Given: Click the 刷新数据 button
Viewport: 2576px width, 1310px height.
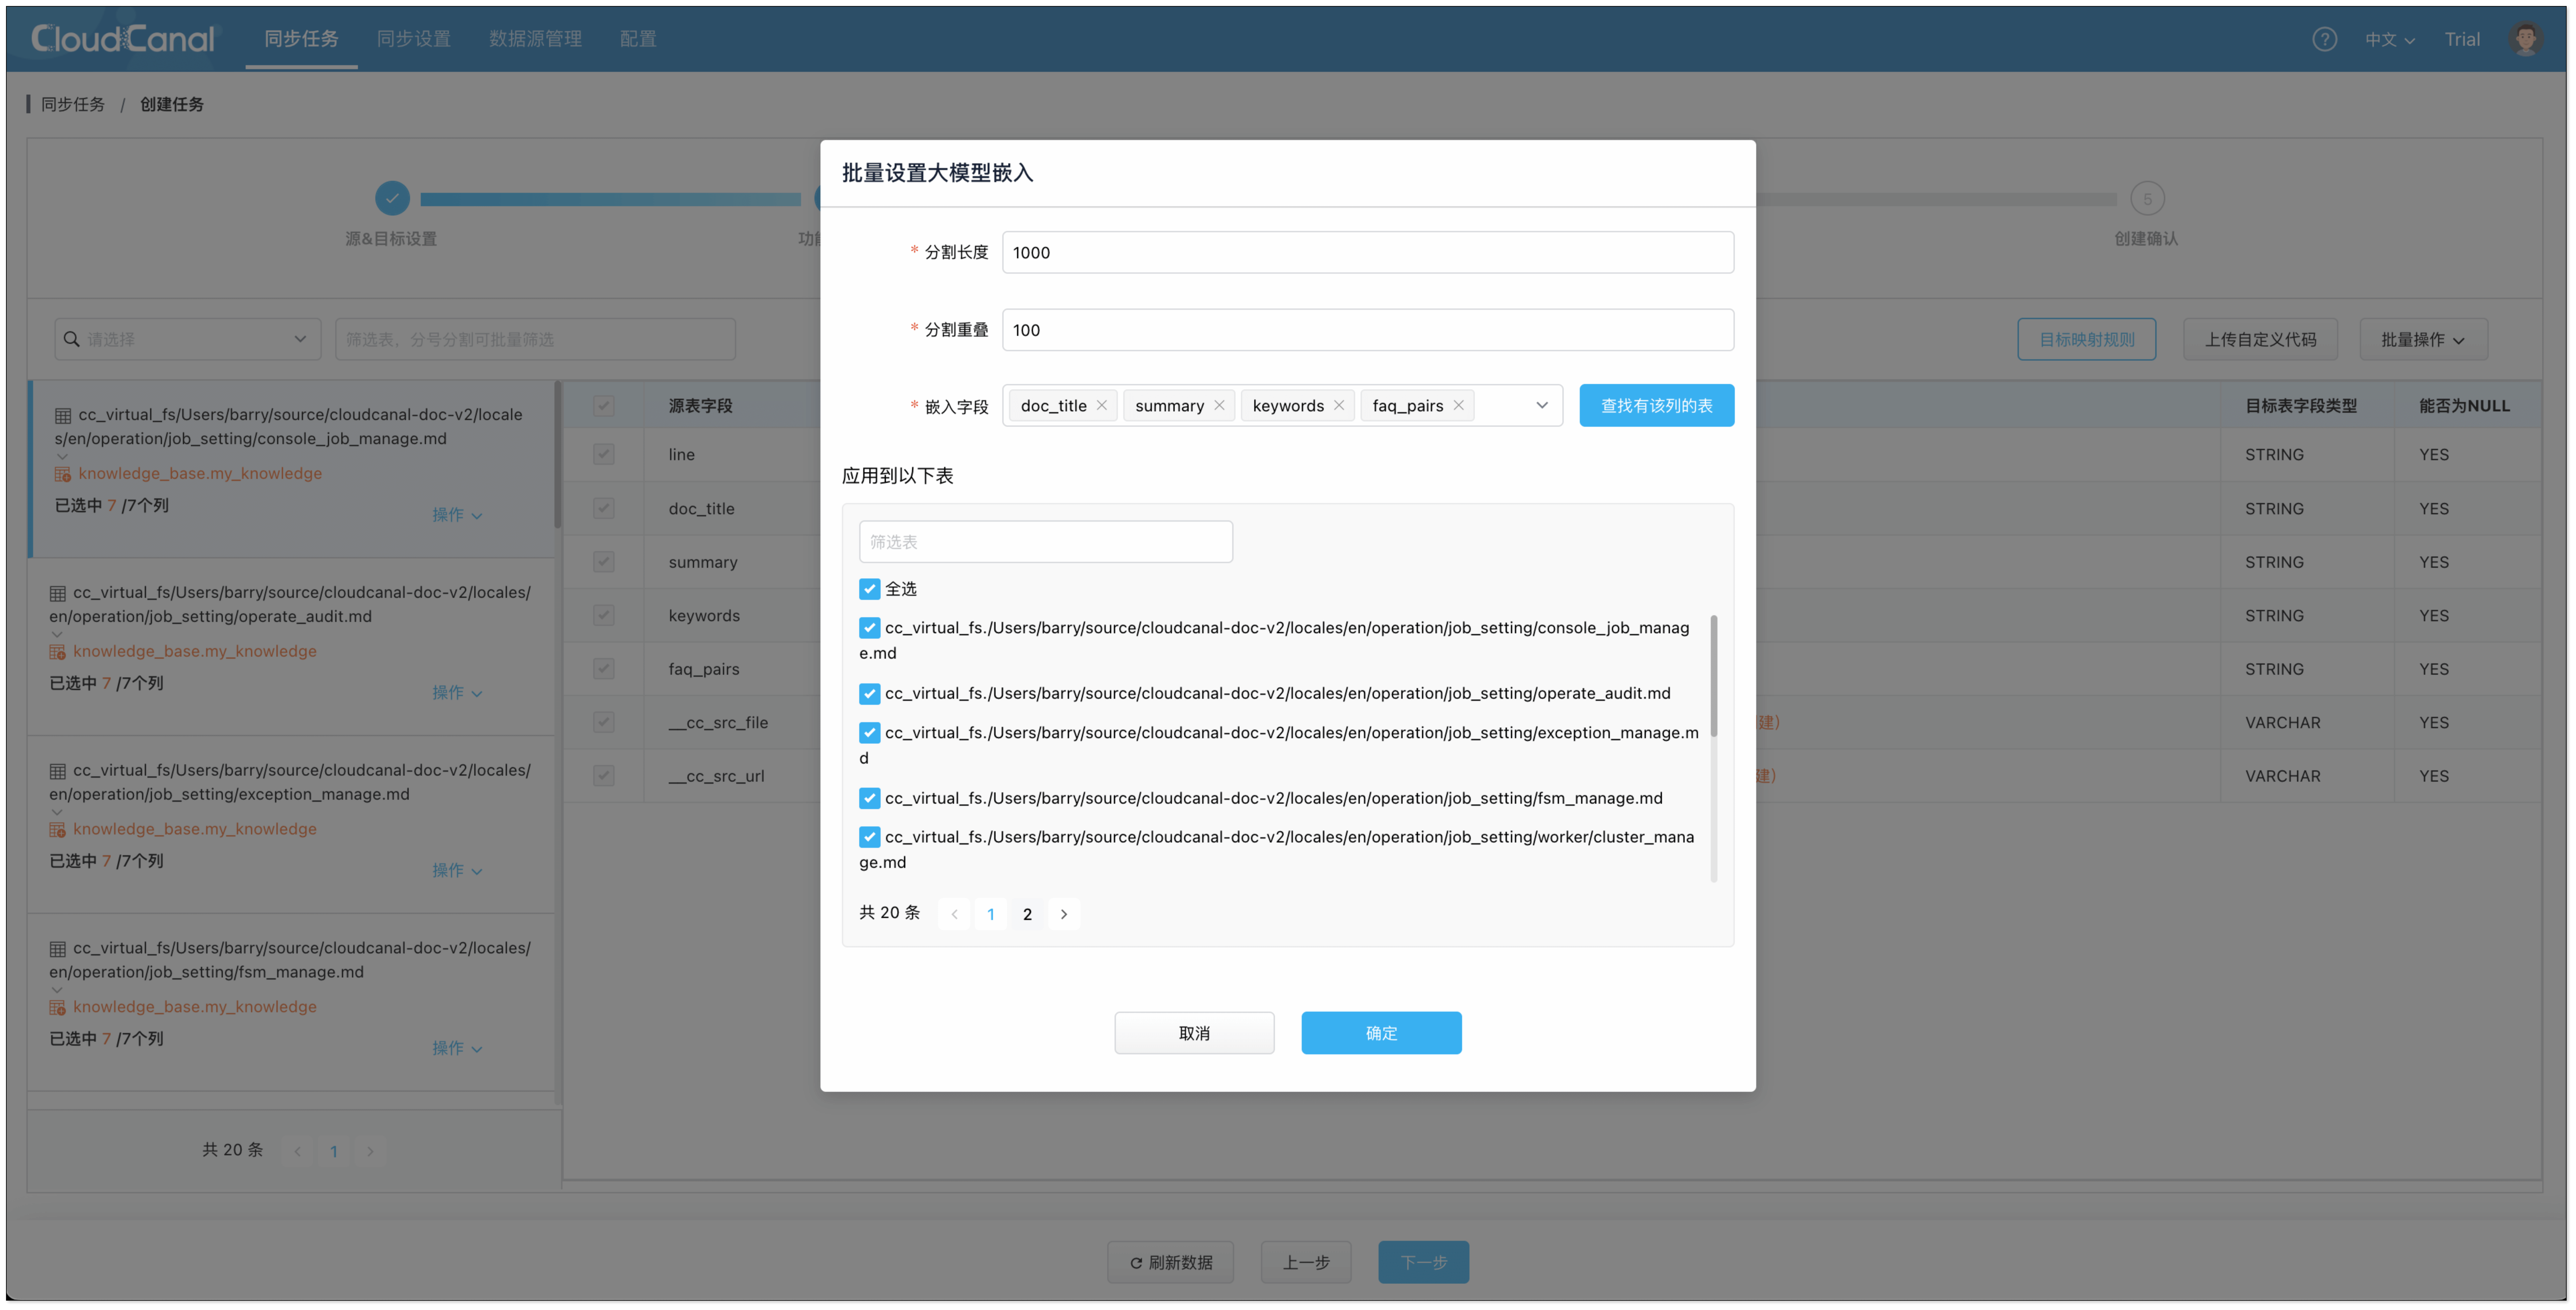Looking at the screenshot, I should (1170, 1262).
